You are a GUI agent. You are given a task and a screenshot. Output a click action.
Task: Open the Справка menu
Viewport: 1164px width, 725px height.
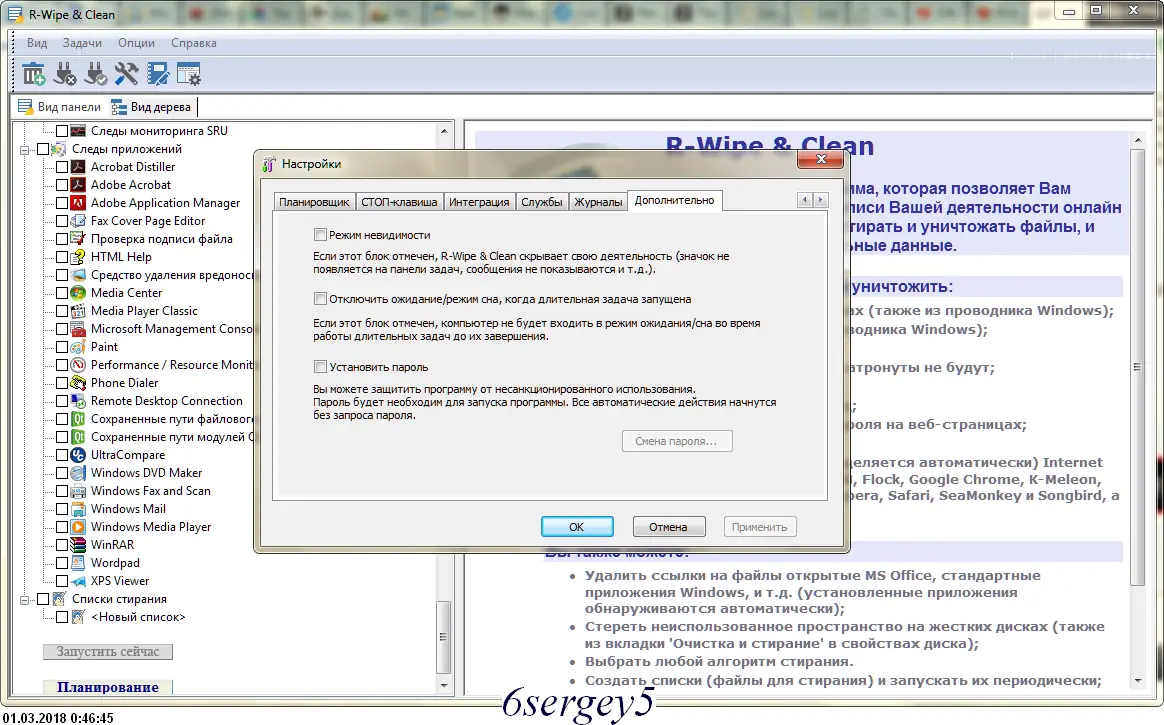coord(194,43)
